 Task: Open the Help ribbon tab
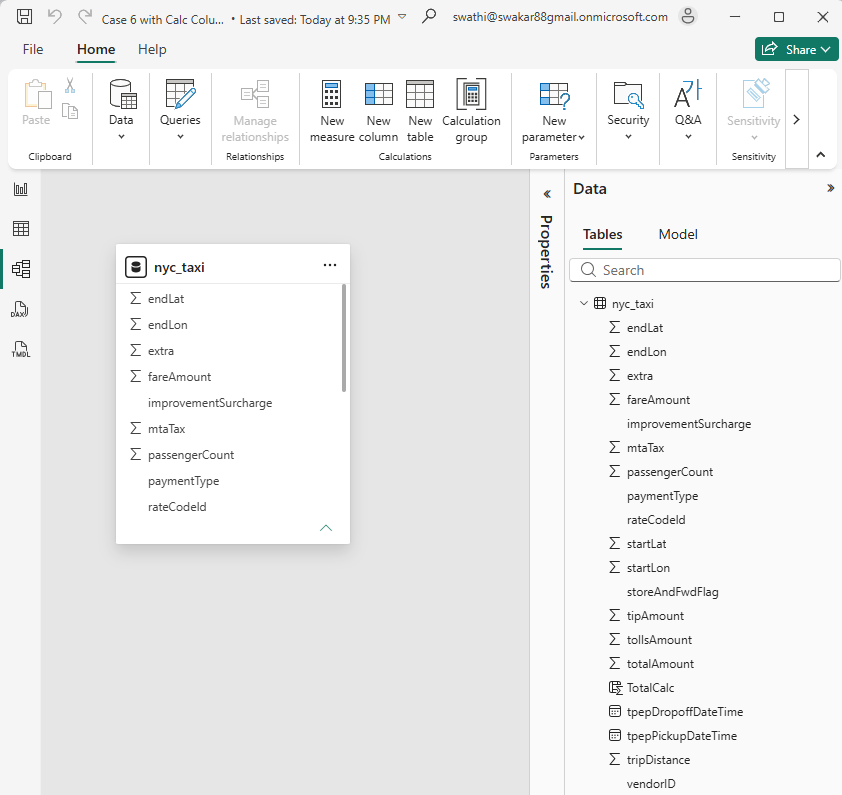(x=152, y=49)
